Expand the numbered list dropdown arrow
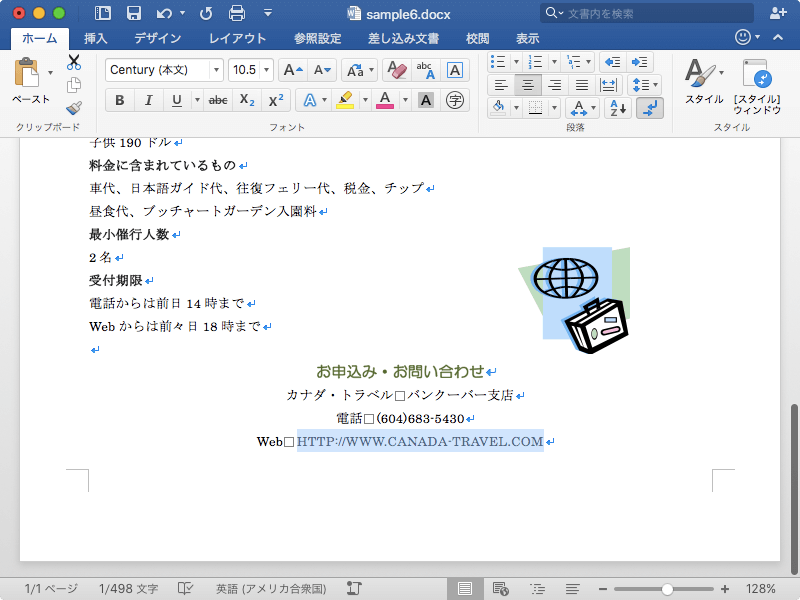 pos(555,62)
